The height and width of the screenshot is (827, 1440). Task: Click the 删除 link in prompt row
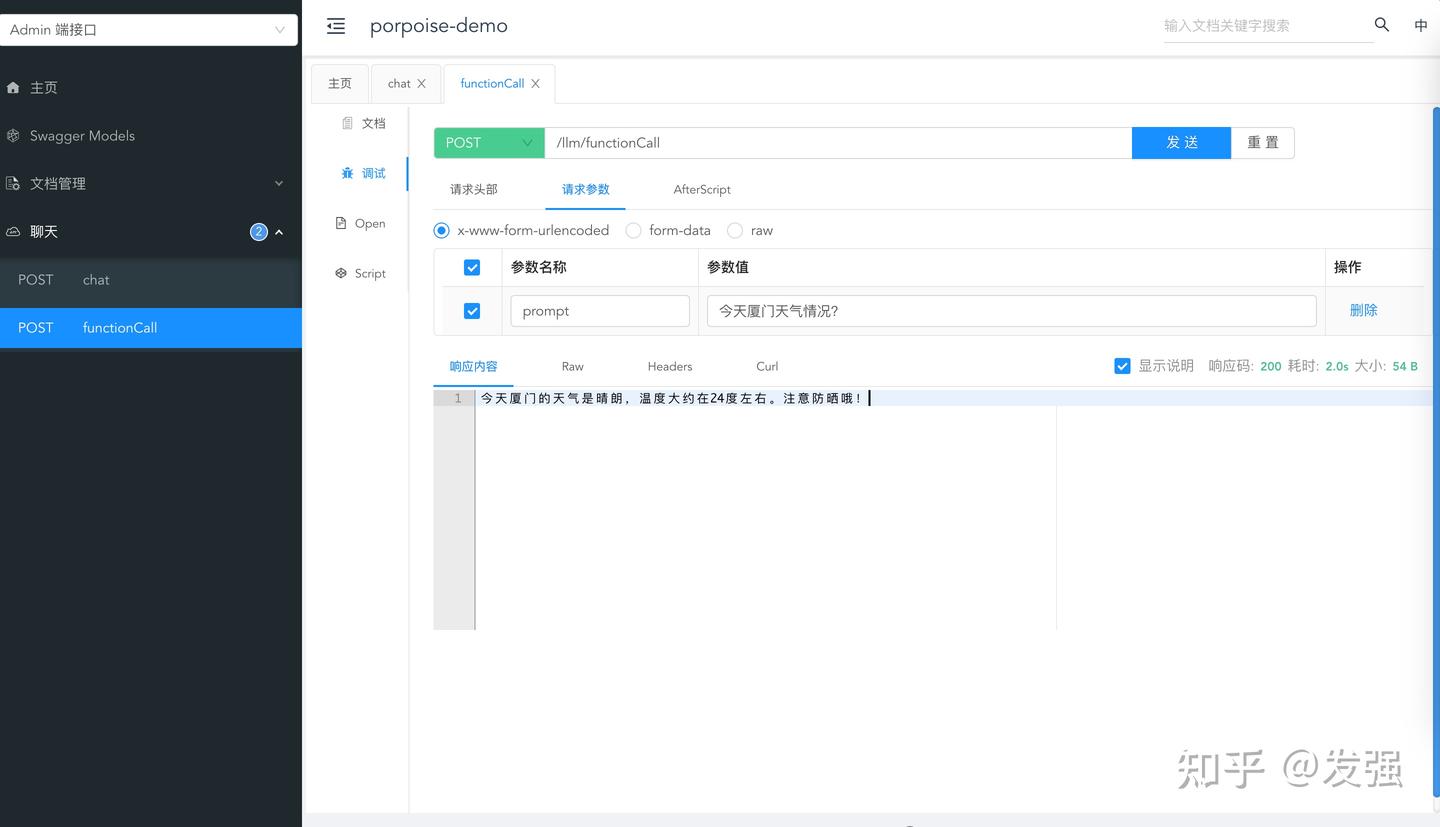(1363, 311)
